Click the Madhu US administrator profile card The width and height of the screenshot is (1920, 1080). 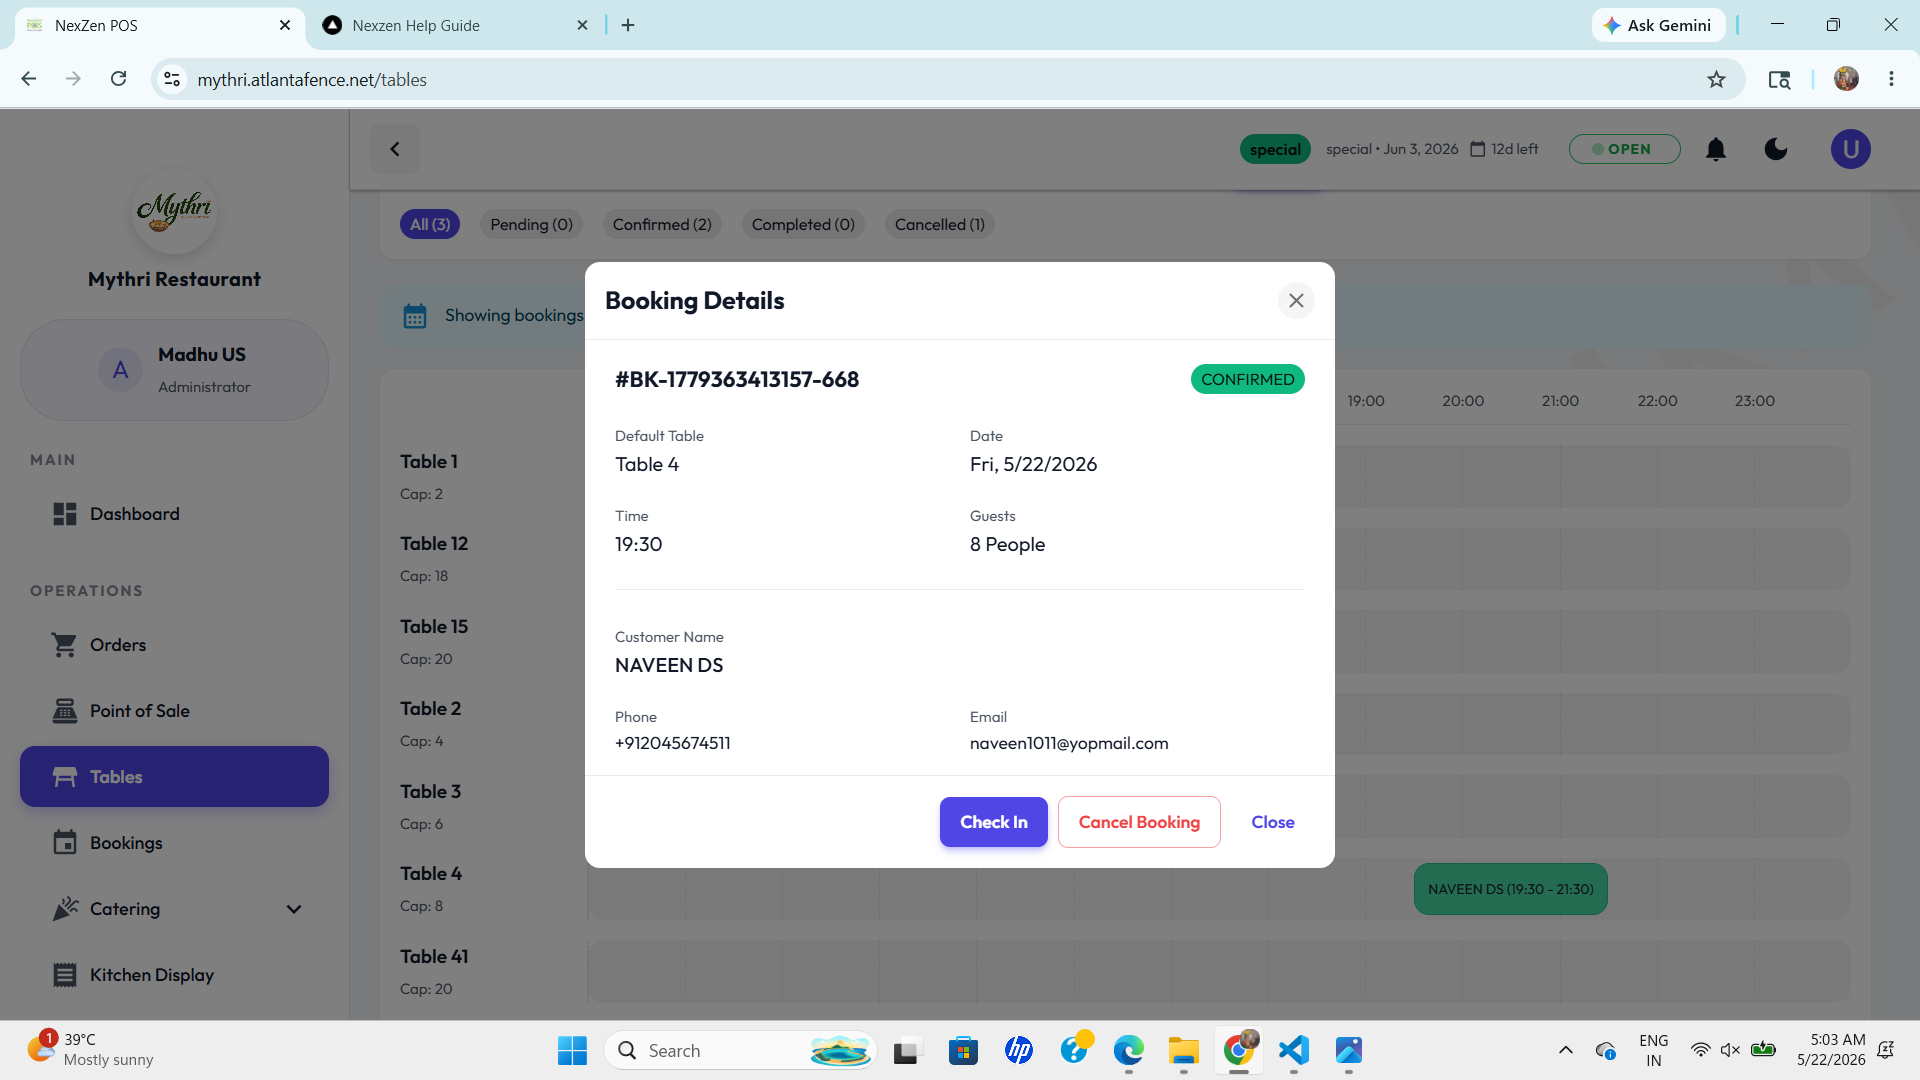[174, 370]
